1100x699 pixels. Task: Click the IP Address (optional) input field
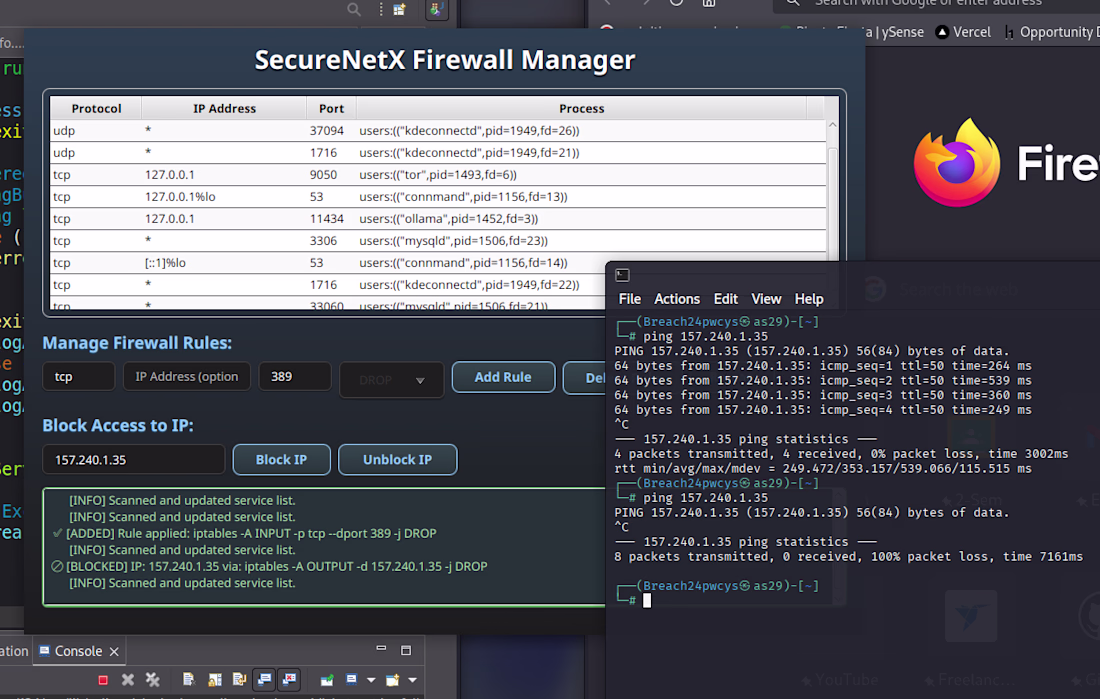[x=187, y=377]
